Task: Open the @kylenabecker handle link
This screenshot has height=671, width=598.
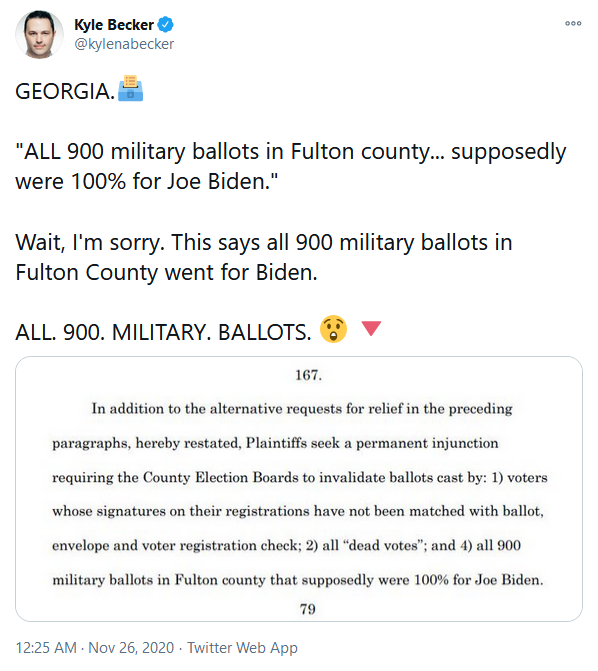Action: (x=124, y=44)
